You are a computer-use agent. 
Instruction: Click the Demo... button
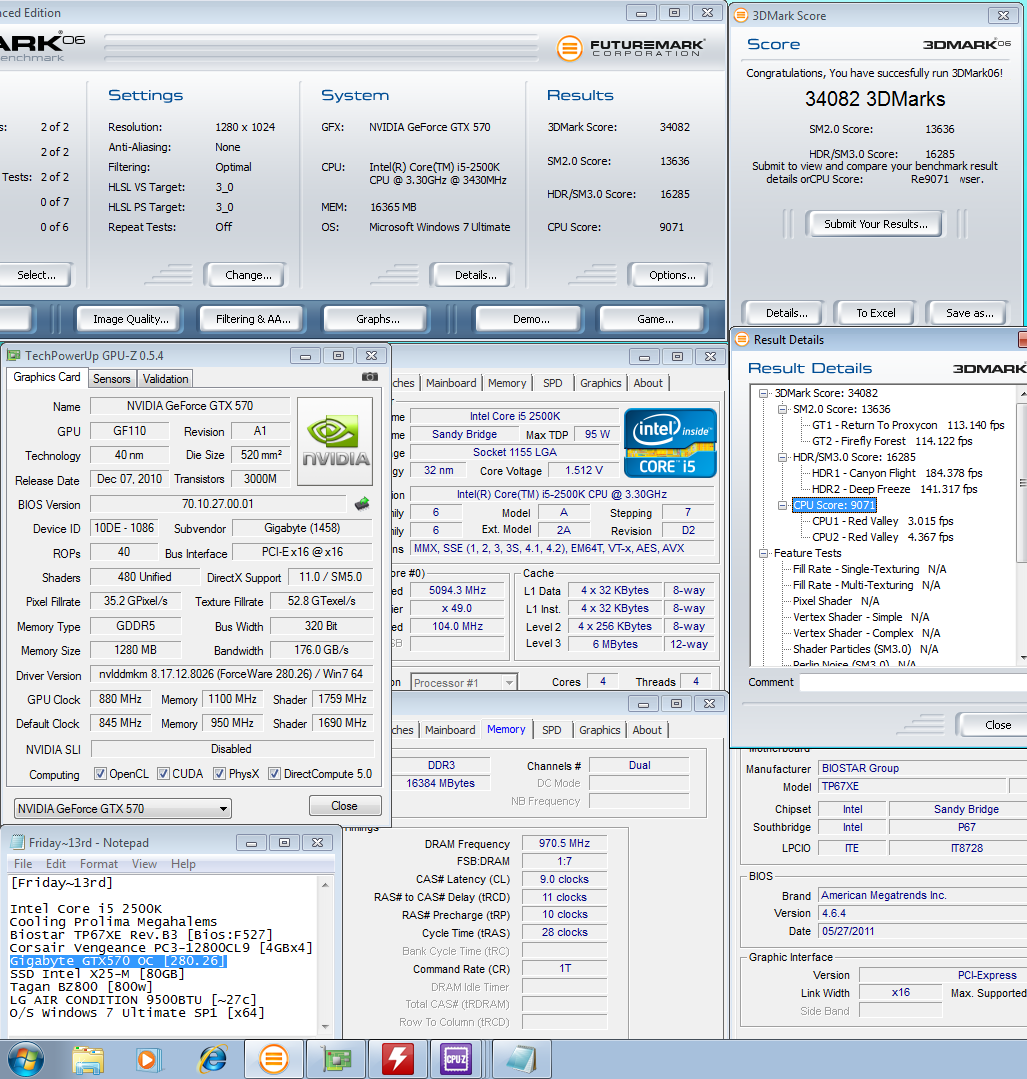click(531, 319)
